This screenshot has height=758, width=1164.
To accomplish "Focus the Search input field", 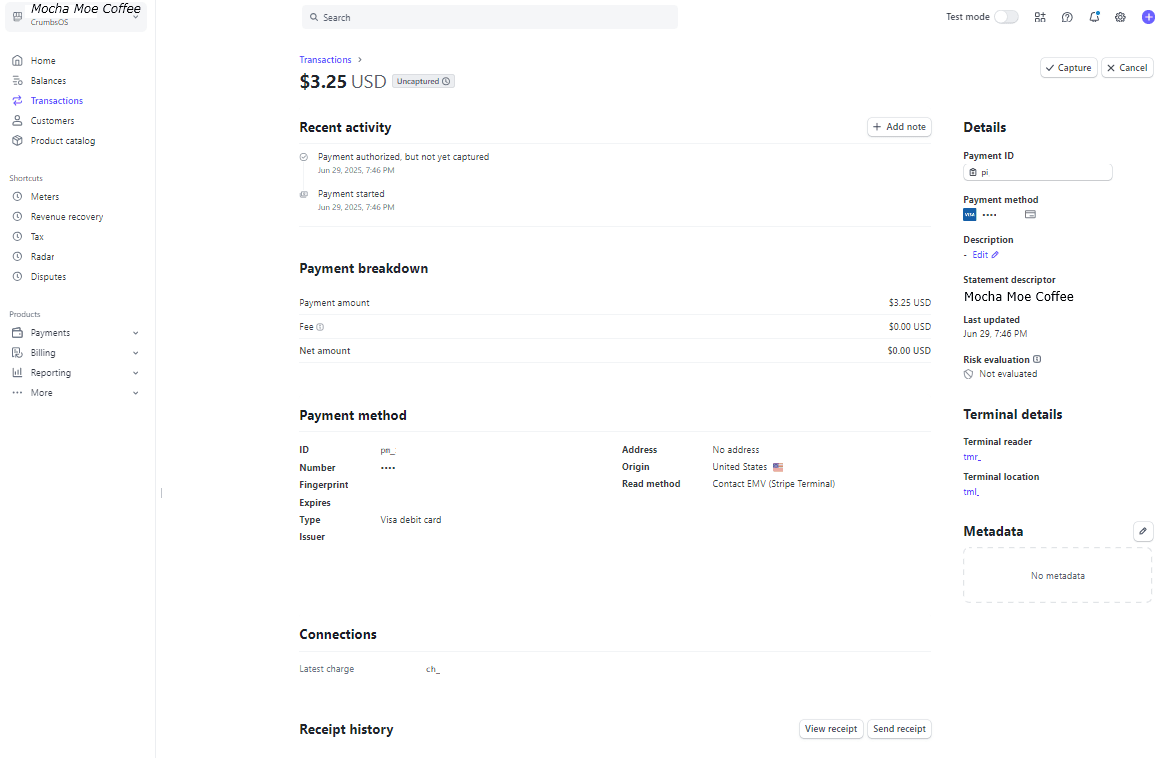I will (489, 17).
